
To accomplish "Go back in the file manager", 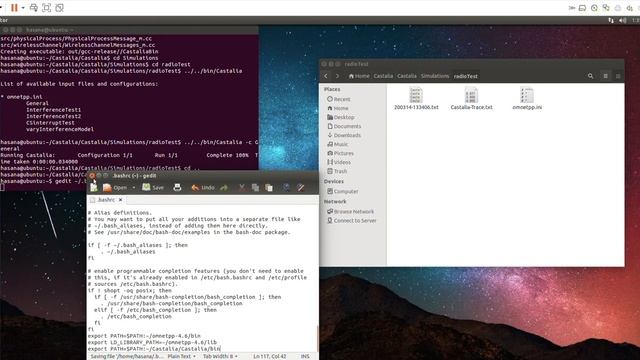I will (326, 76).
